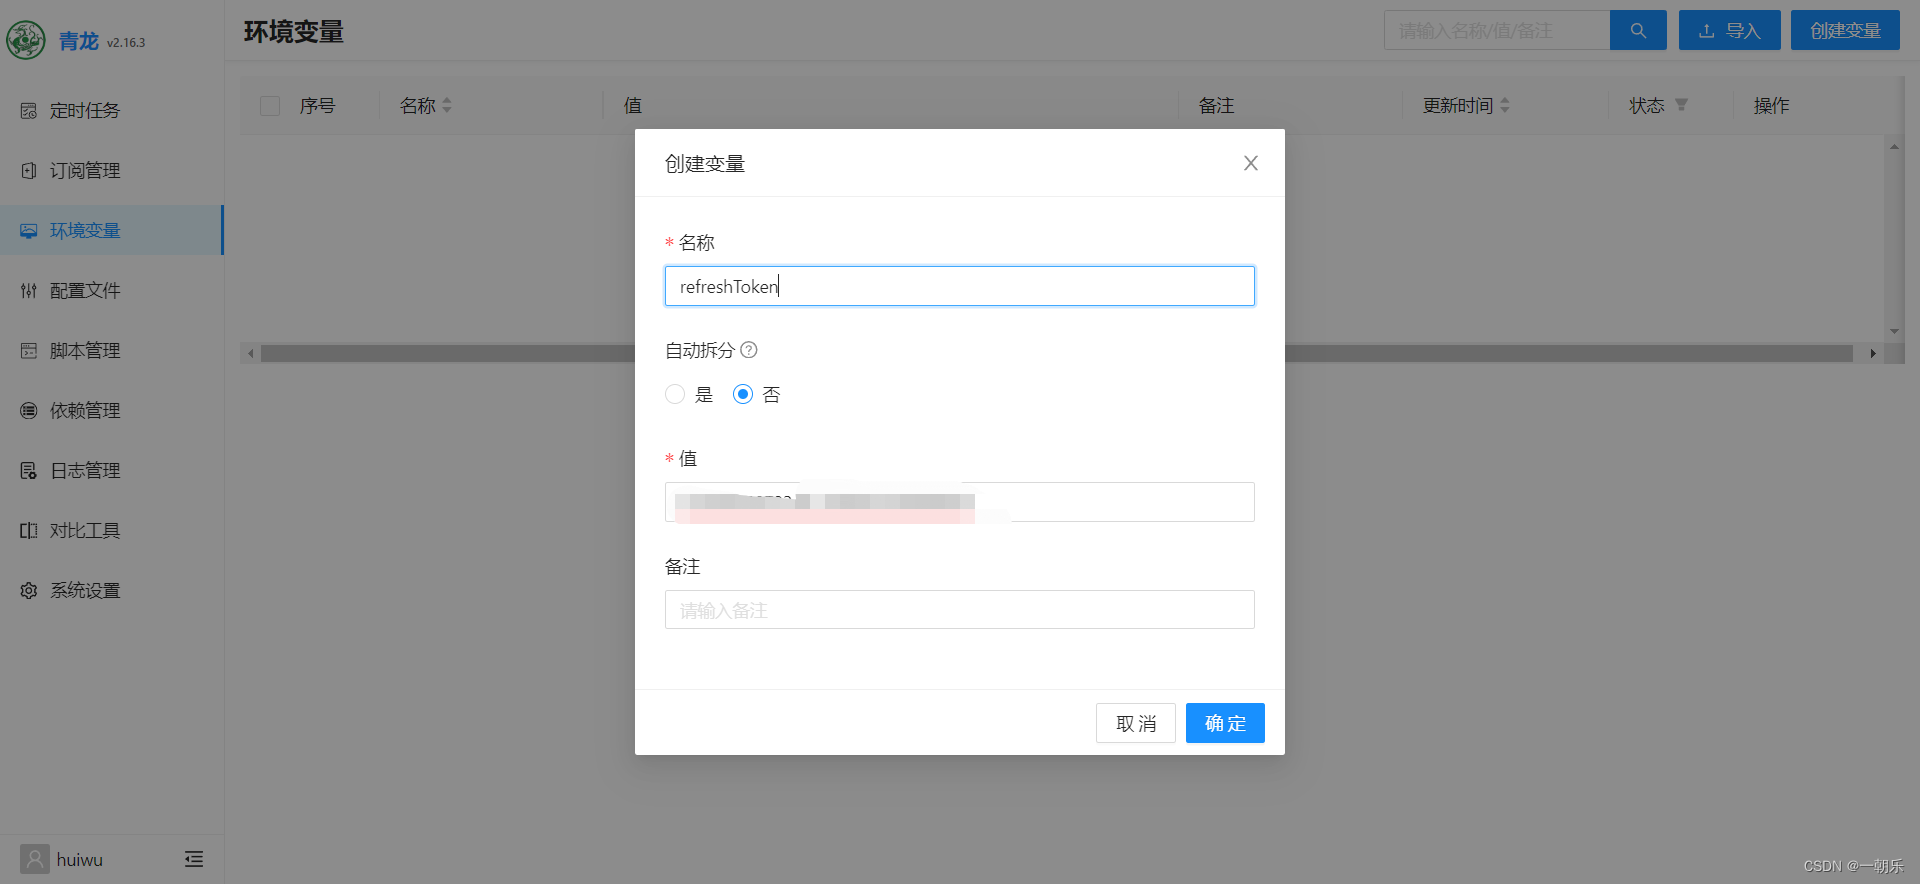The width and height of the screenshot is (1920, 884).
Task: Sort the table by 名称 column
Action: (447, 106)
